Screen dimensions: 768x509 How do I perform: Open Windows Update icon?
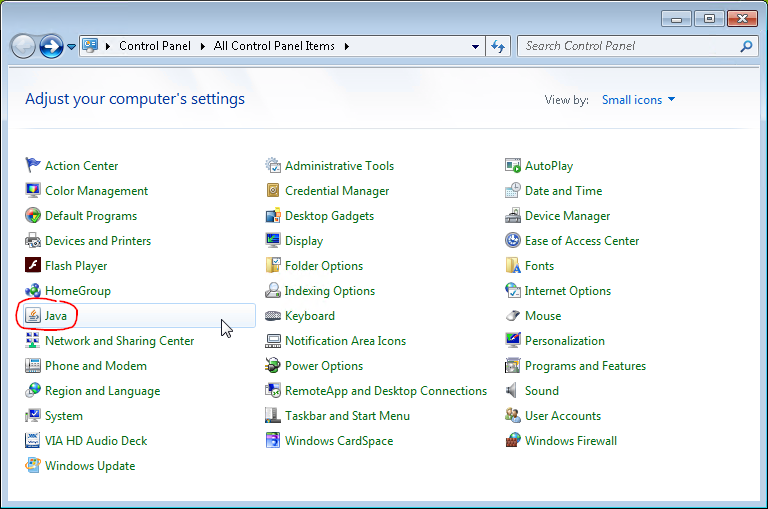coord(33,465)
